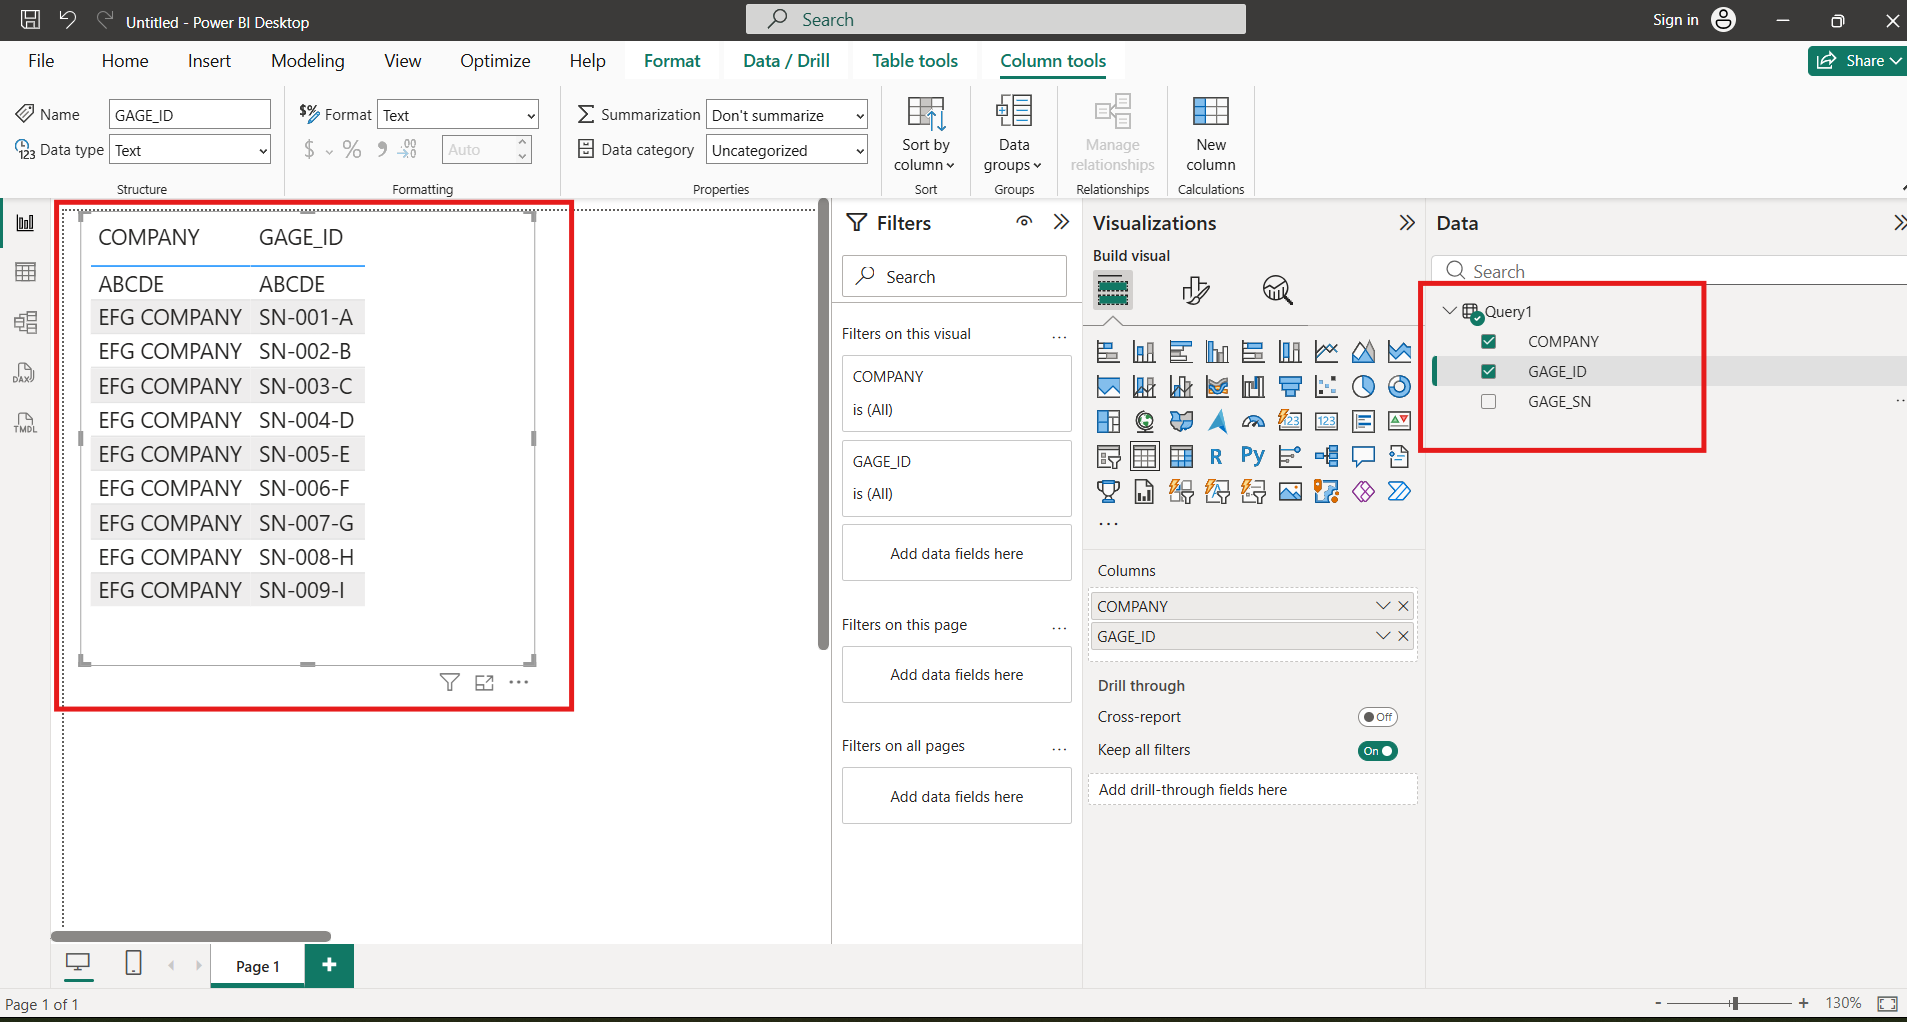Viewport: 1907px width, 1022px height.
Task: Open TMDL view in sidebar
Action: 25,423
